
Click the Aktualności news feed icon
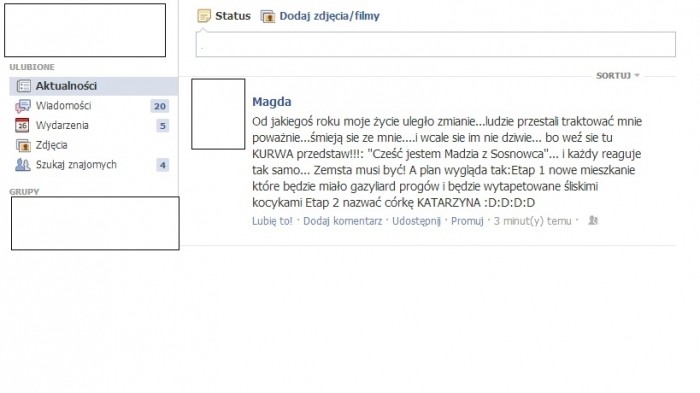(x=24, y=86)
